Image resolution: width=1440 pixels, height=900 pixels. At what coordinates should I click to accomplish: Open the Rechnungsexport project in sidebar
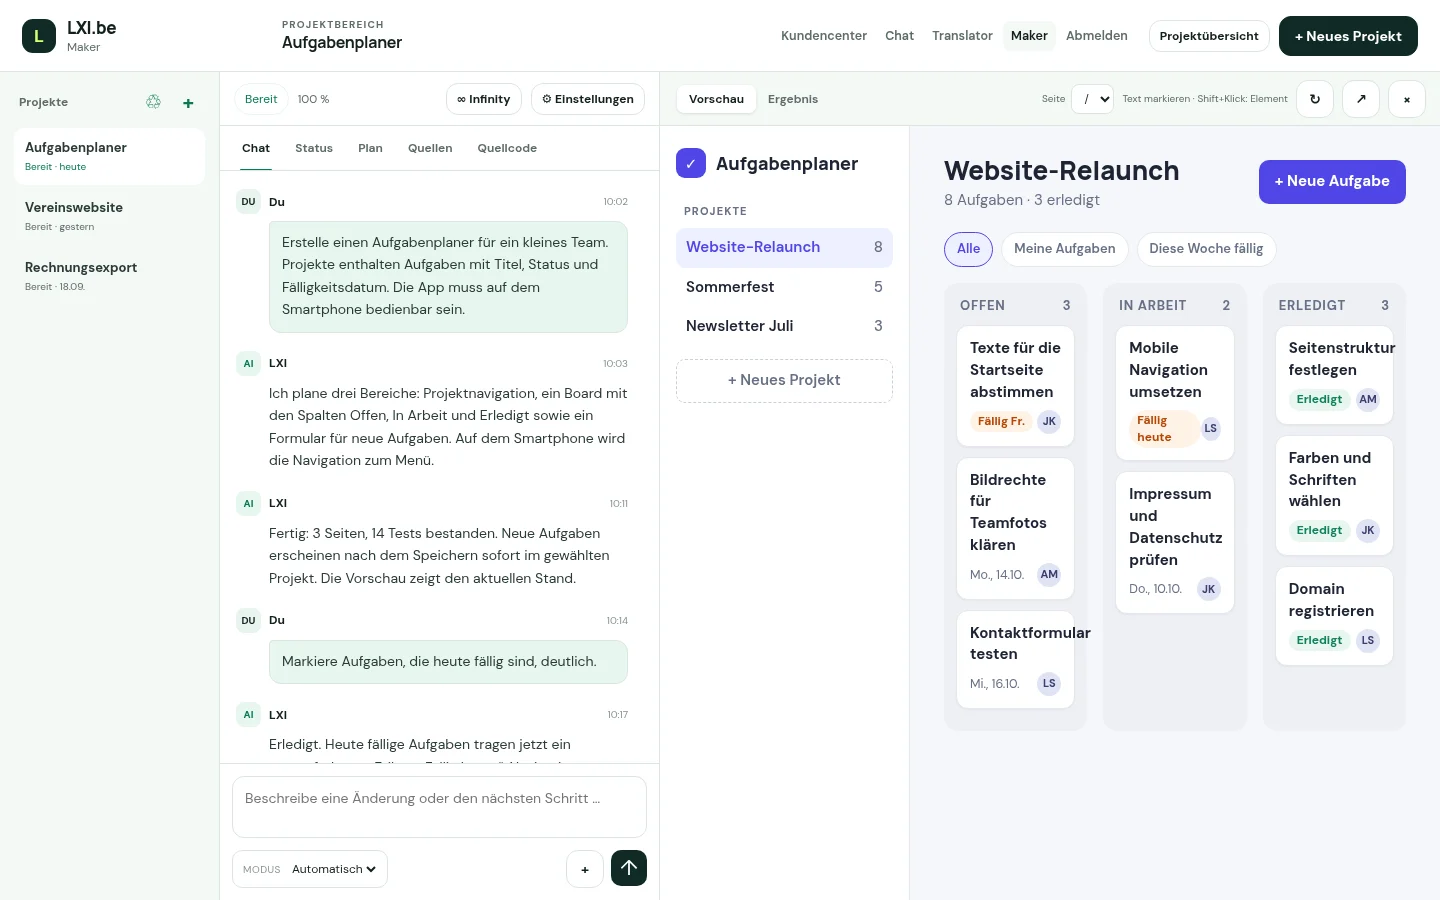point(109,276)
